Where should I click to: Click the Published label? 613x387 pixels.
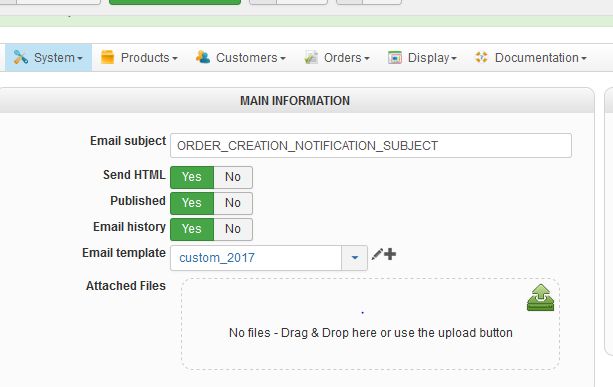pyautogui.click(x=138, y=201)
